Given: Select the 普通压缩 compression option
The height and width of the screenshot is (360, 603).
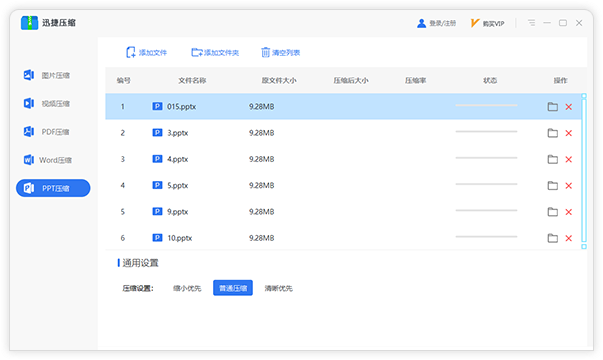Looking at the screenshot, I should (x=233, y=288).
